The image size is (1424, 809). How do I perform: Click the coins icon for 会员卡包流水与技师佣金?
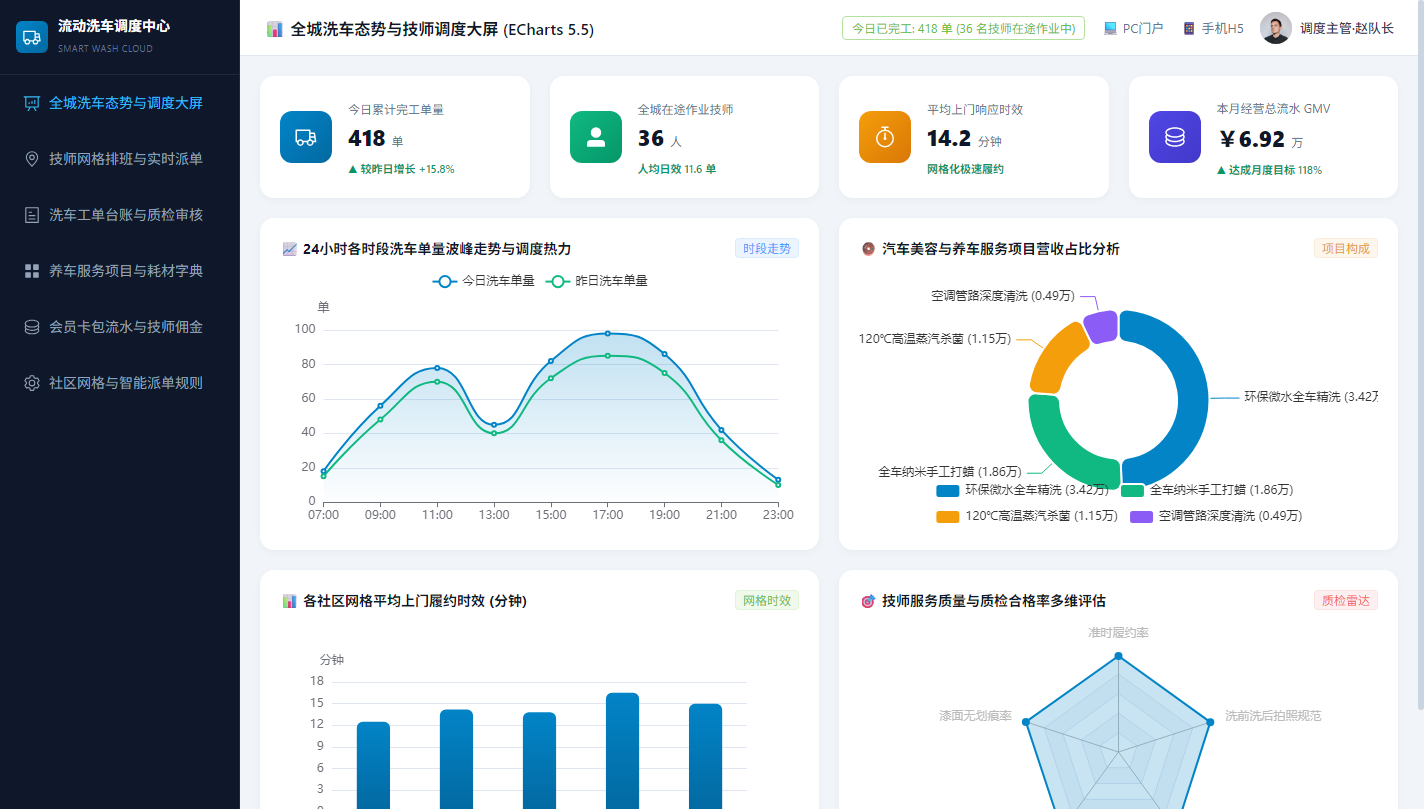32,327
